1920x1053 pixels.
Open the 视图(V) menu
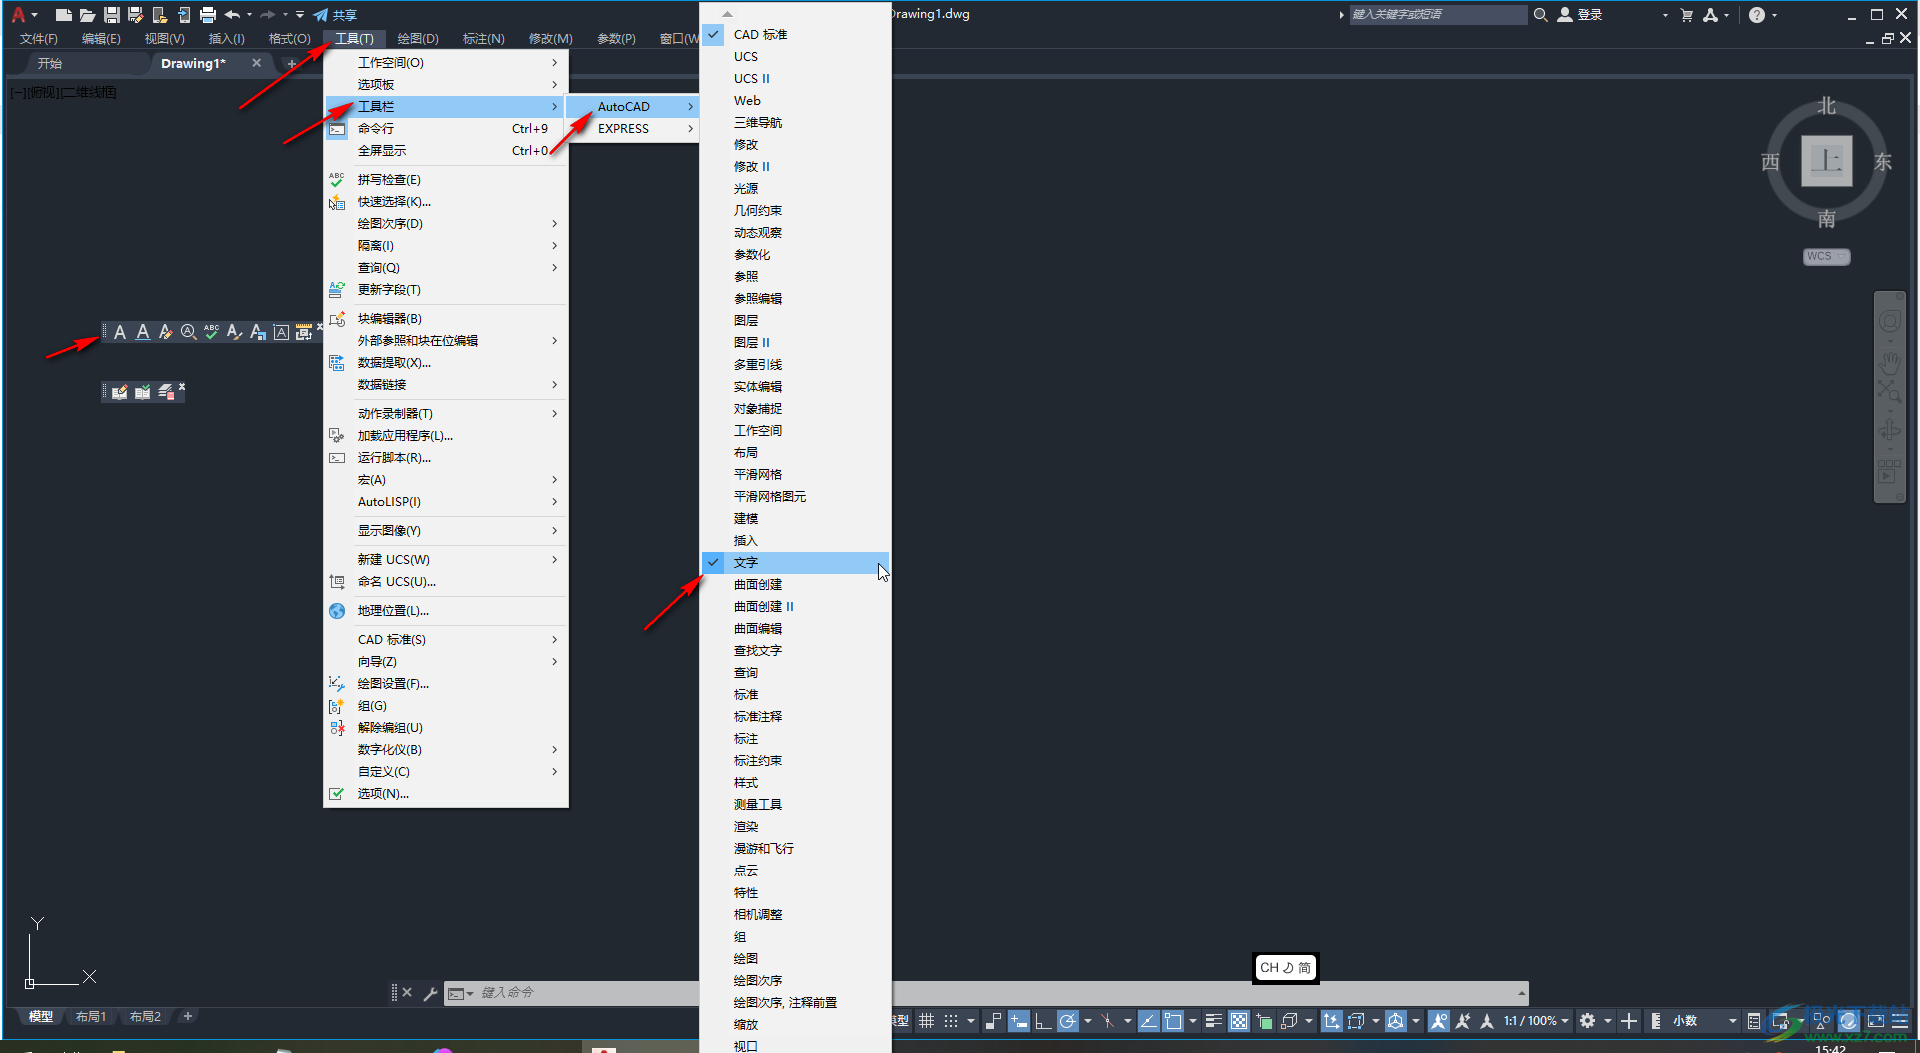[164, 39]
